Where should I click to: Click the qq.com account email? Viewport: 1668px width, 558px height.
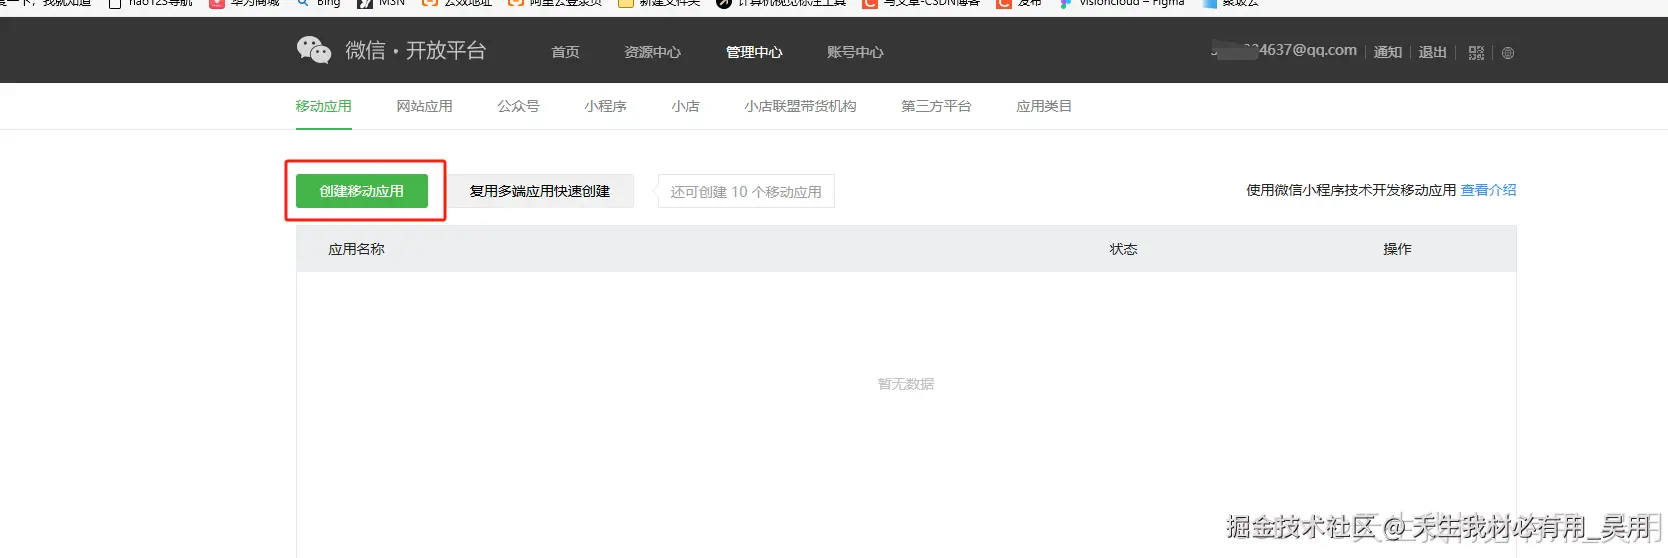coord(1284,50)
